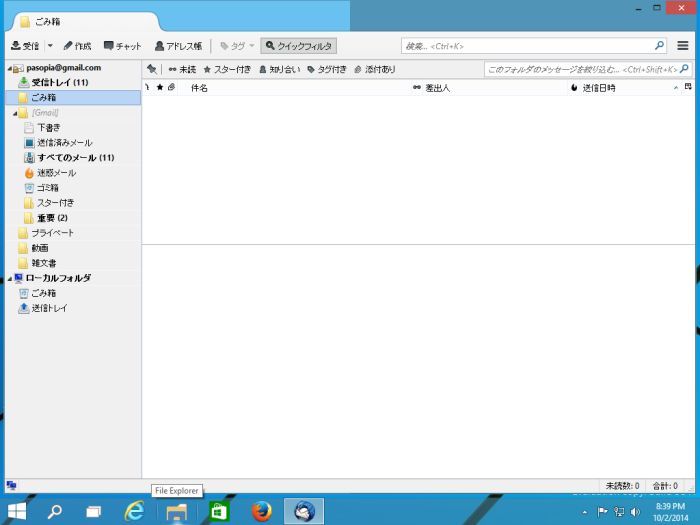Click the attachment column header icon
700x525 pixels.
click(171, 88)
